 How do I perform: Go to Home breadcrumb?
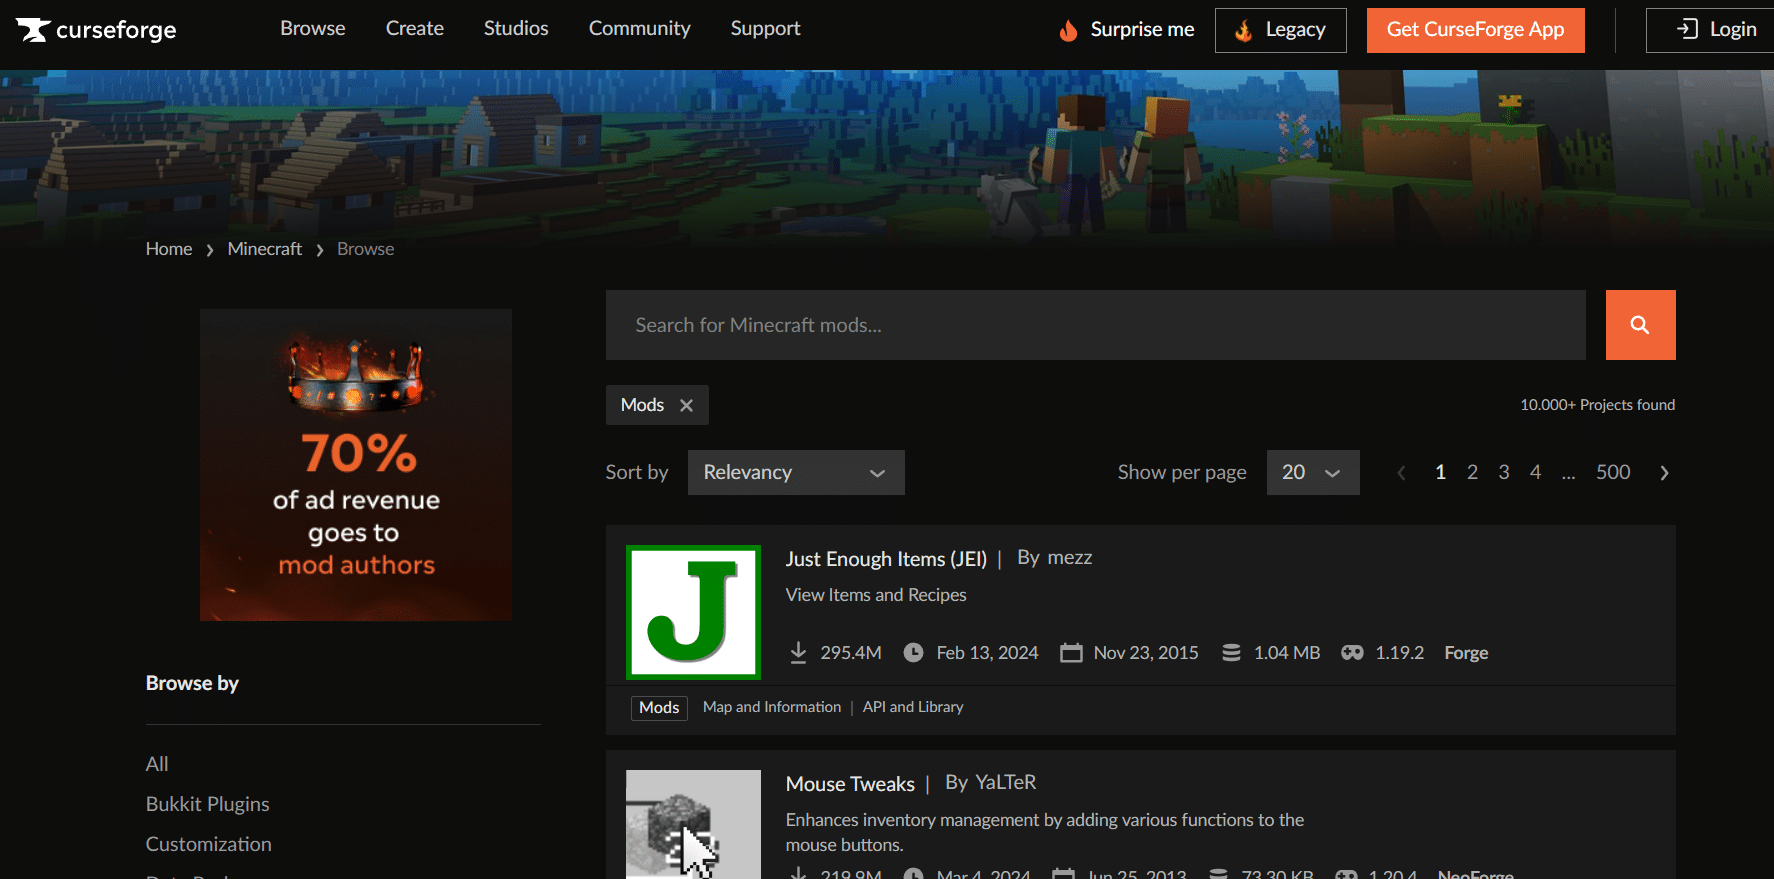pyautogui.click(x=169, y=249)
